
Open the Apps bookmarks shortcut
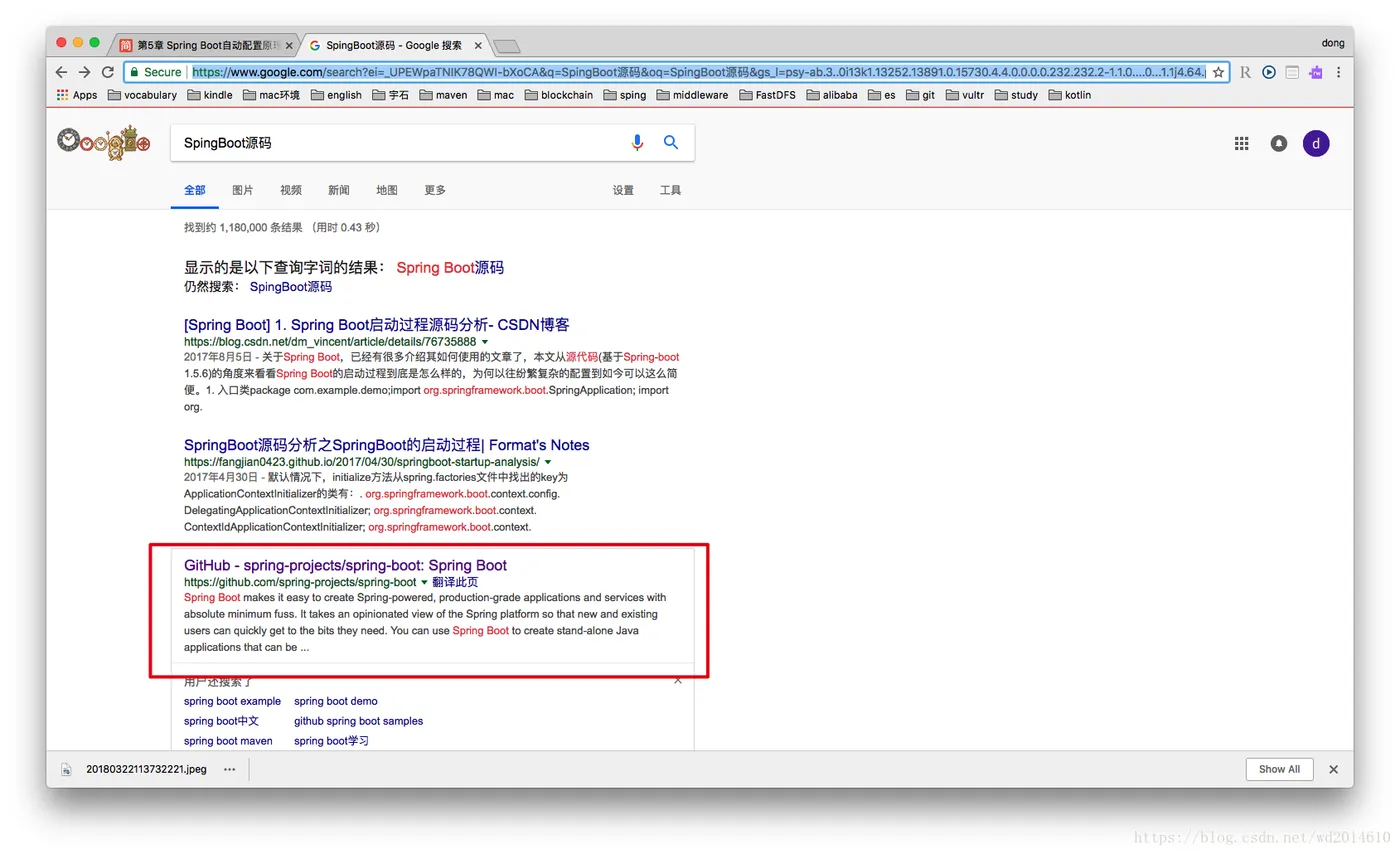tap(77, 95)
